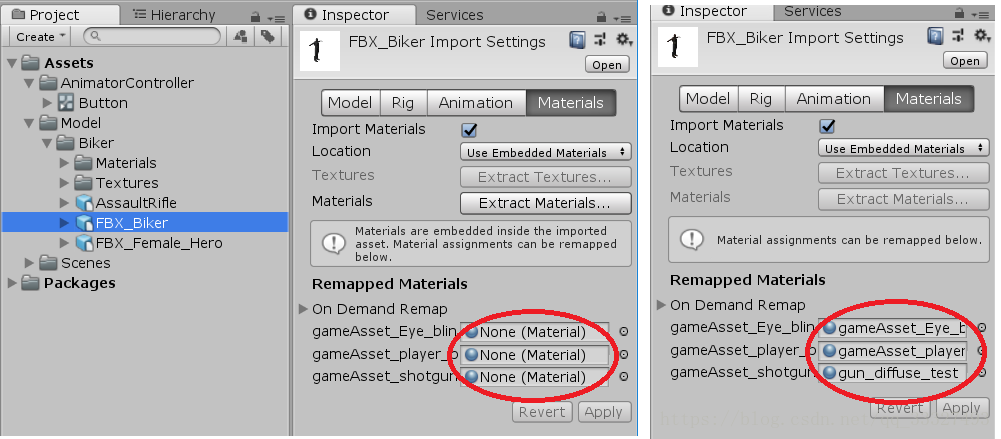This screenshot has height=439, width=1001.
Task: Click the search-by-label tag icon
Action: 267,36
